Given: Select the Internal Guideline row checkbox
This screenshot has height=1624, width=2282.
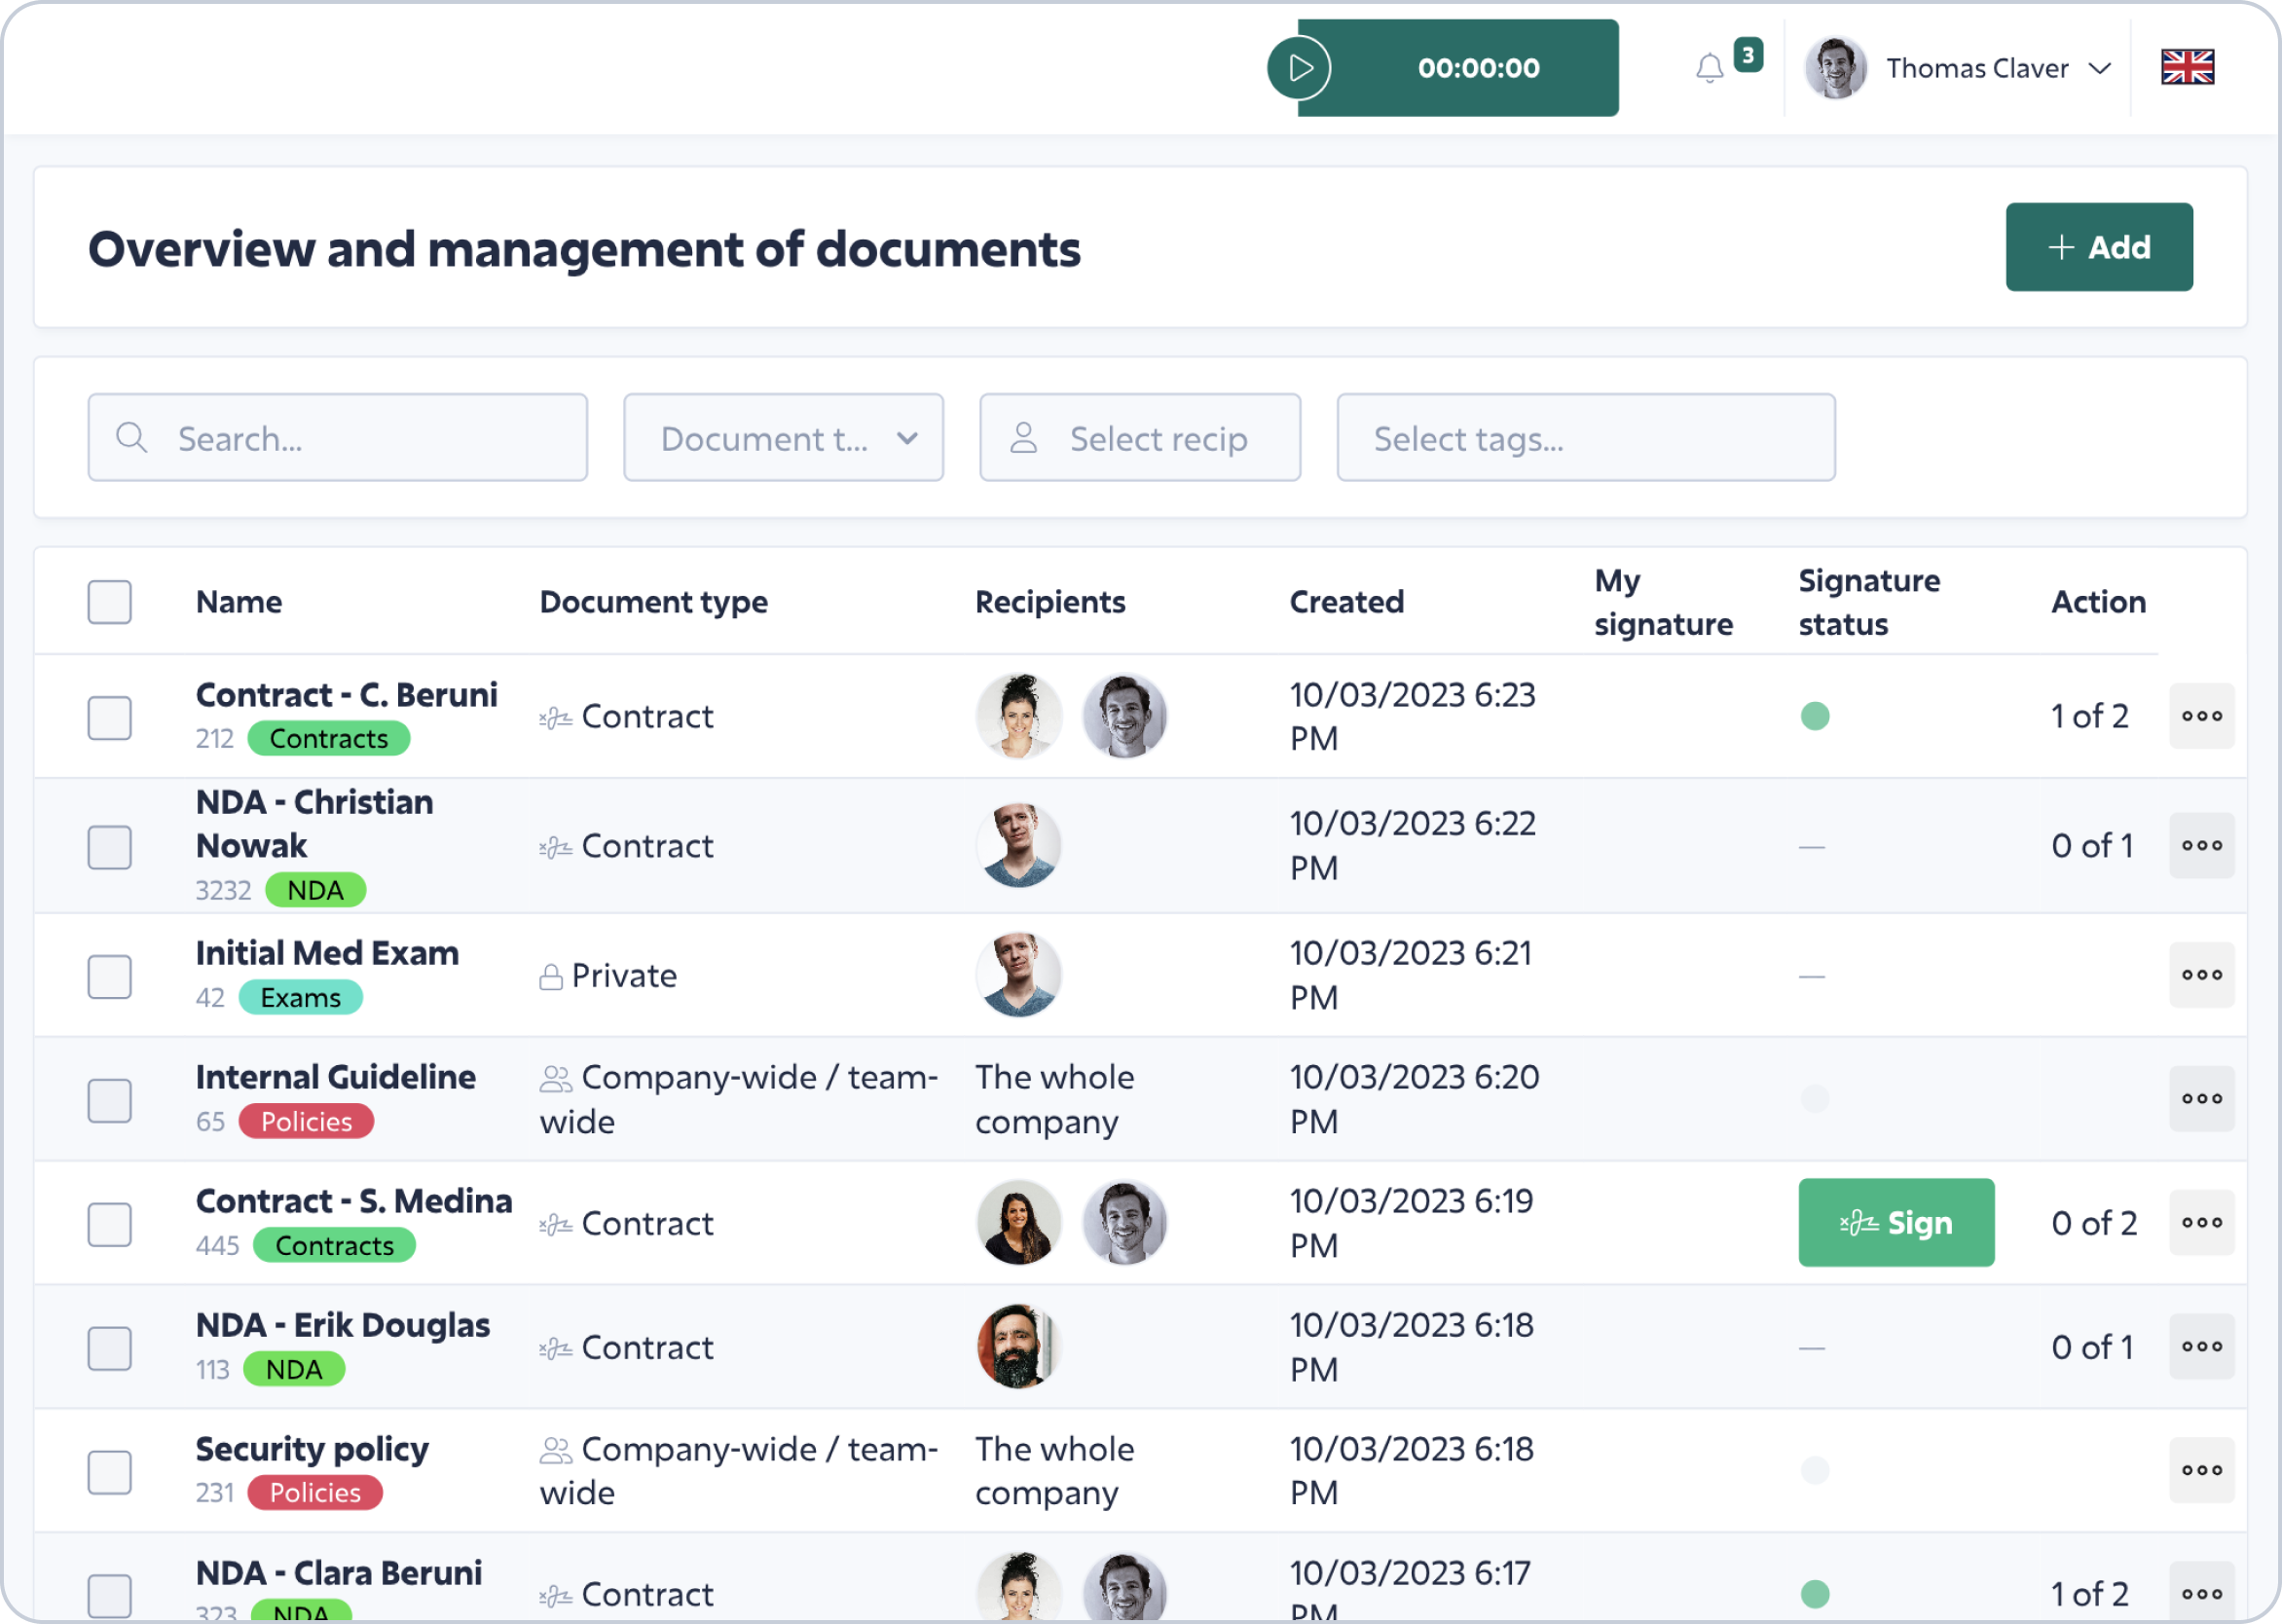Looking at the screenshot, I should click(x=110, y=1100).
